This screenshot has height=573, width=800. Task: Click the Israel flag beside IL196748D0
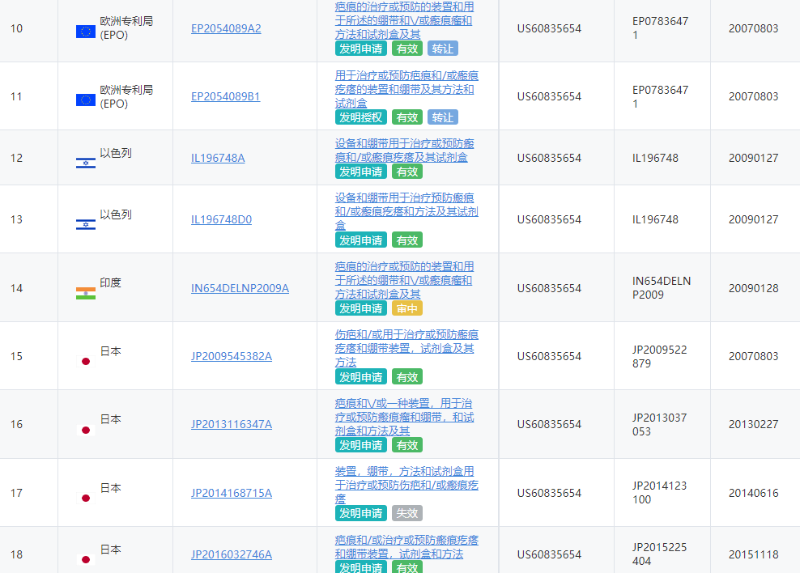(85, 223)
